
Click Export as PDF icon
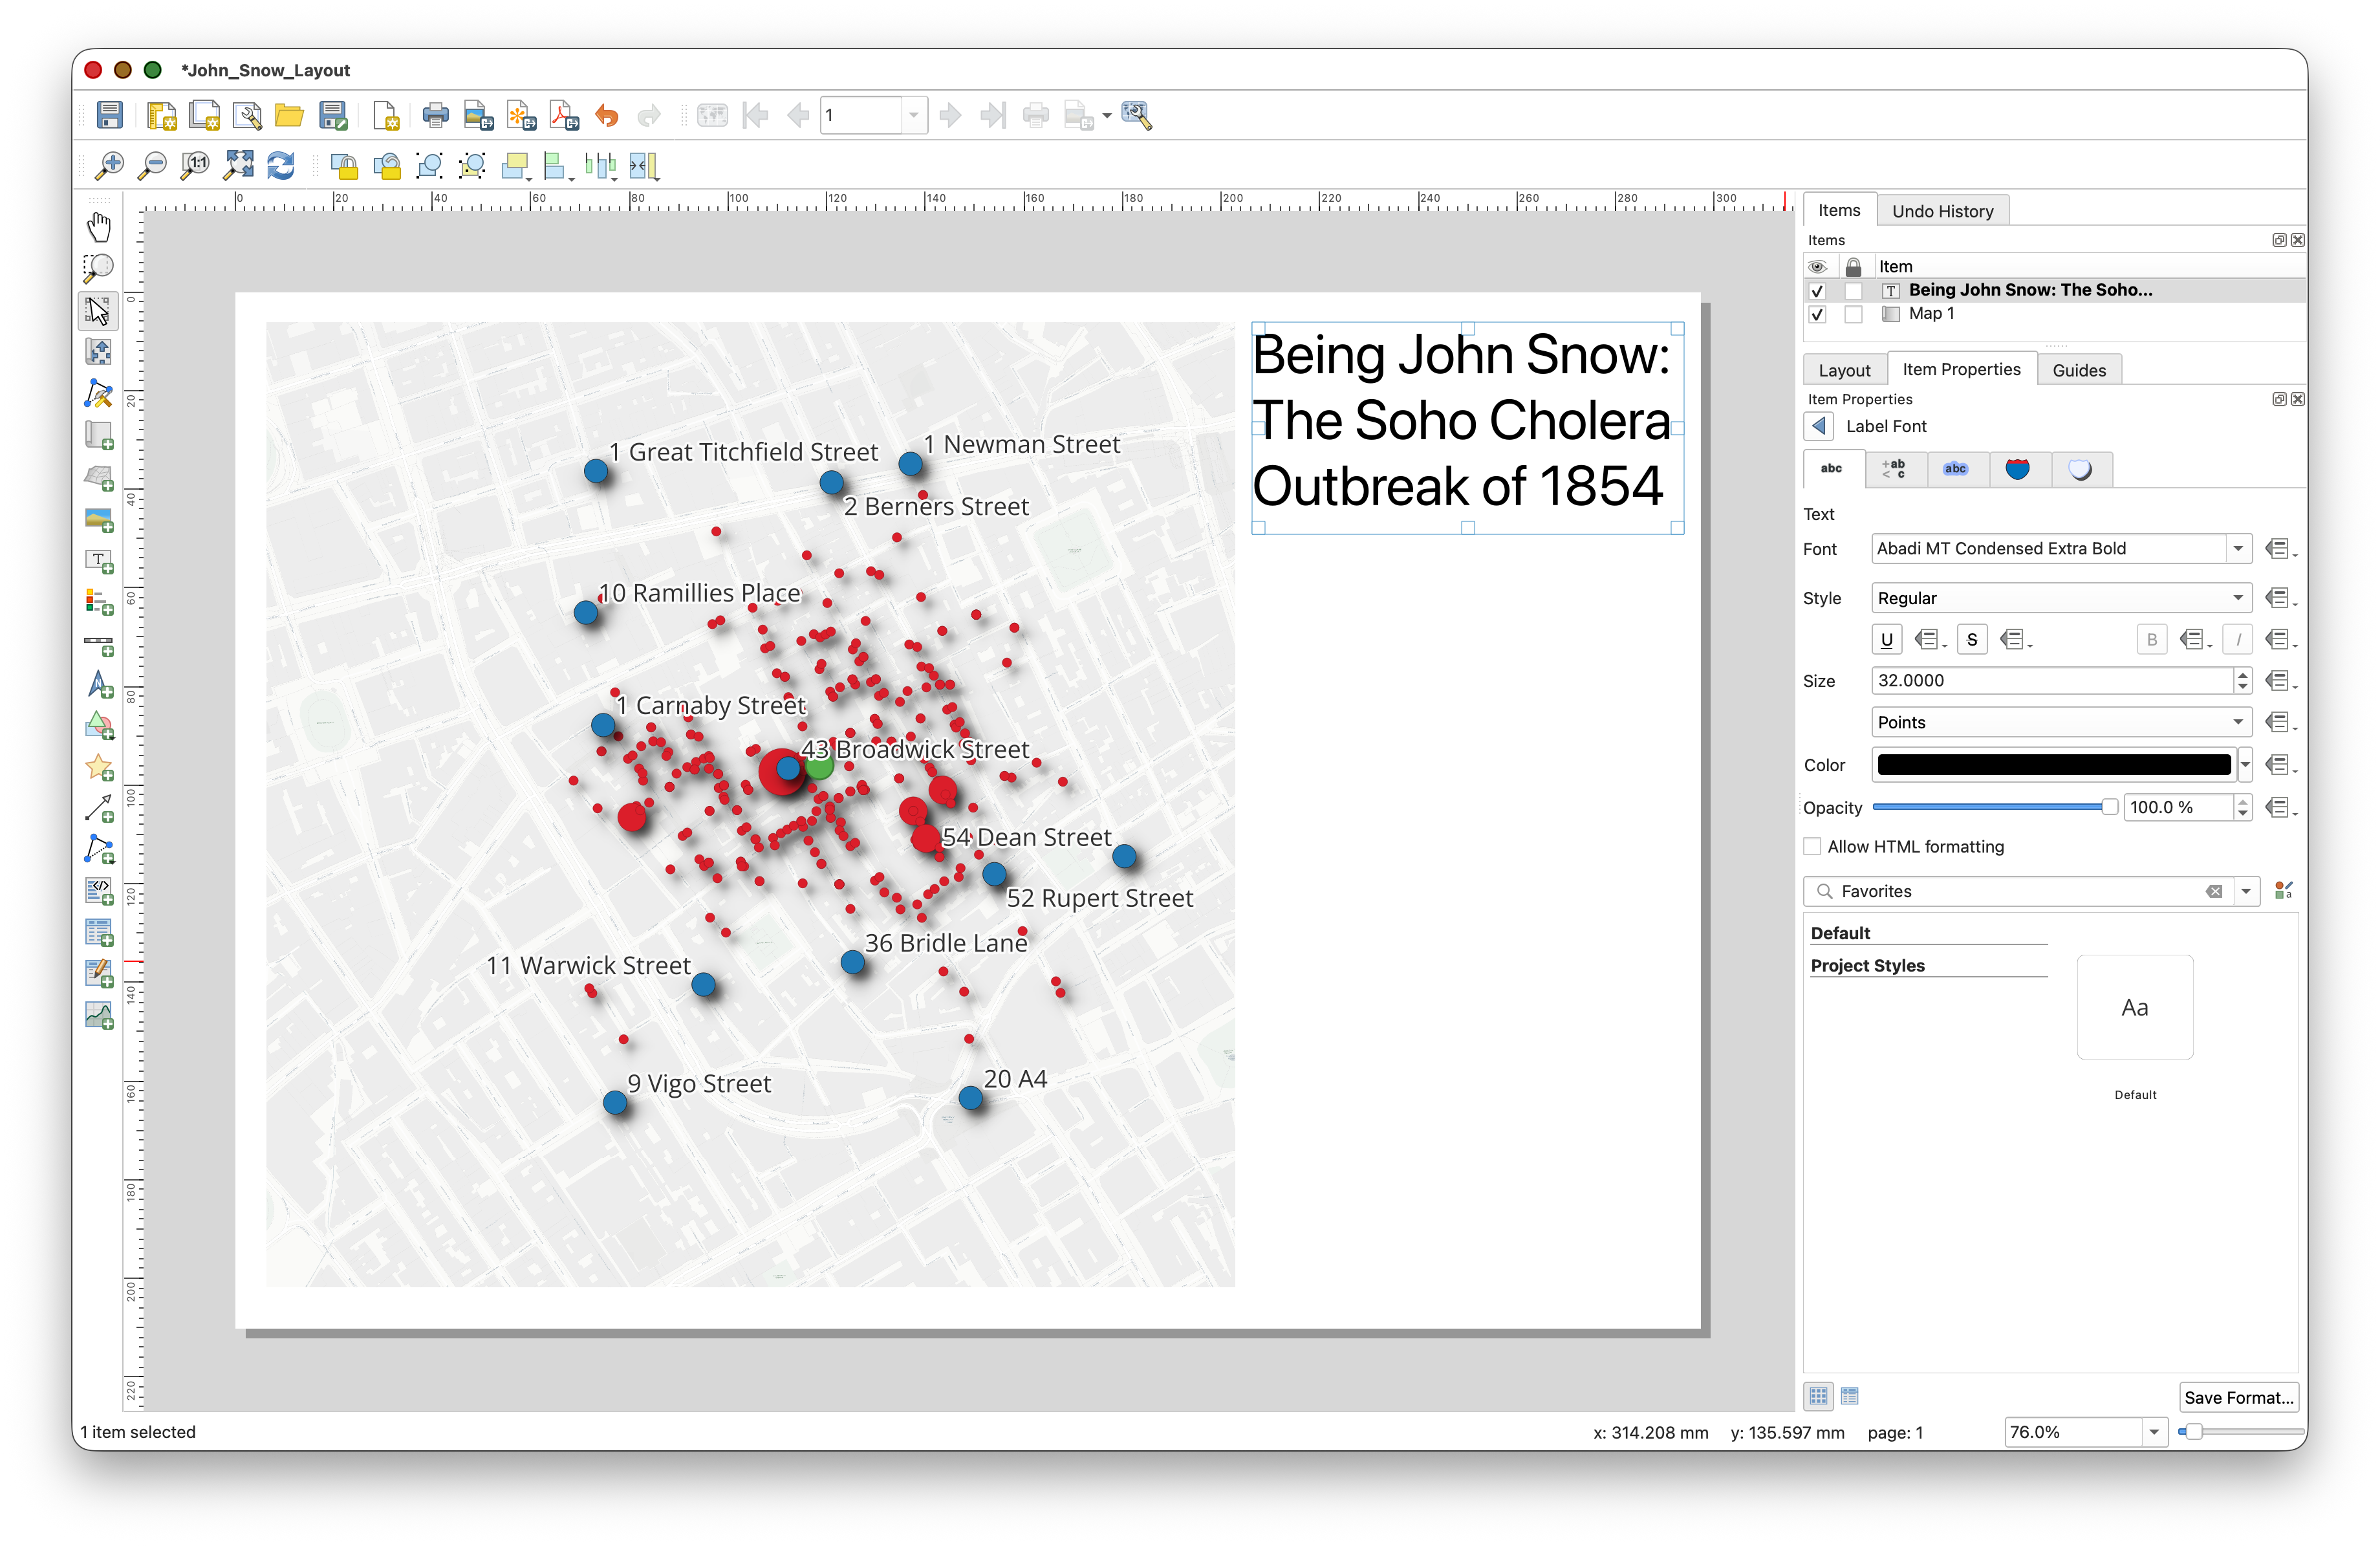click(x=564, y=115)
